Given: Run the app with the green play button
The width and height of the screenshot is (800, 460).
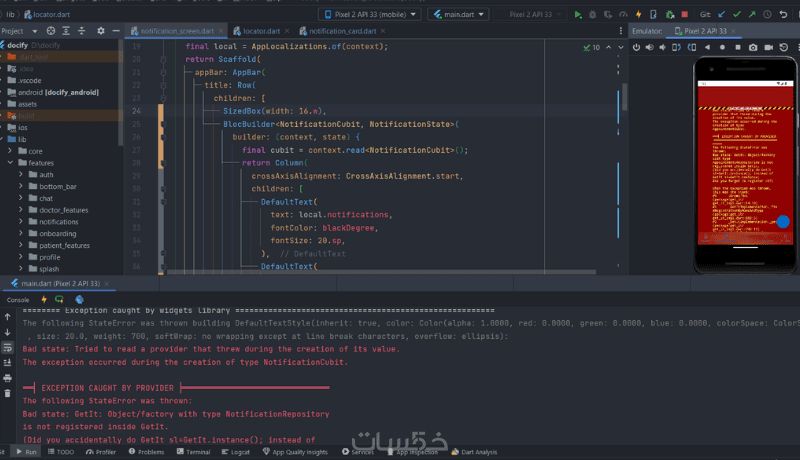Looking at the screenshot, I should 578,14.
